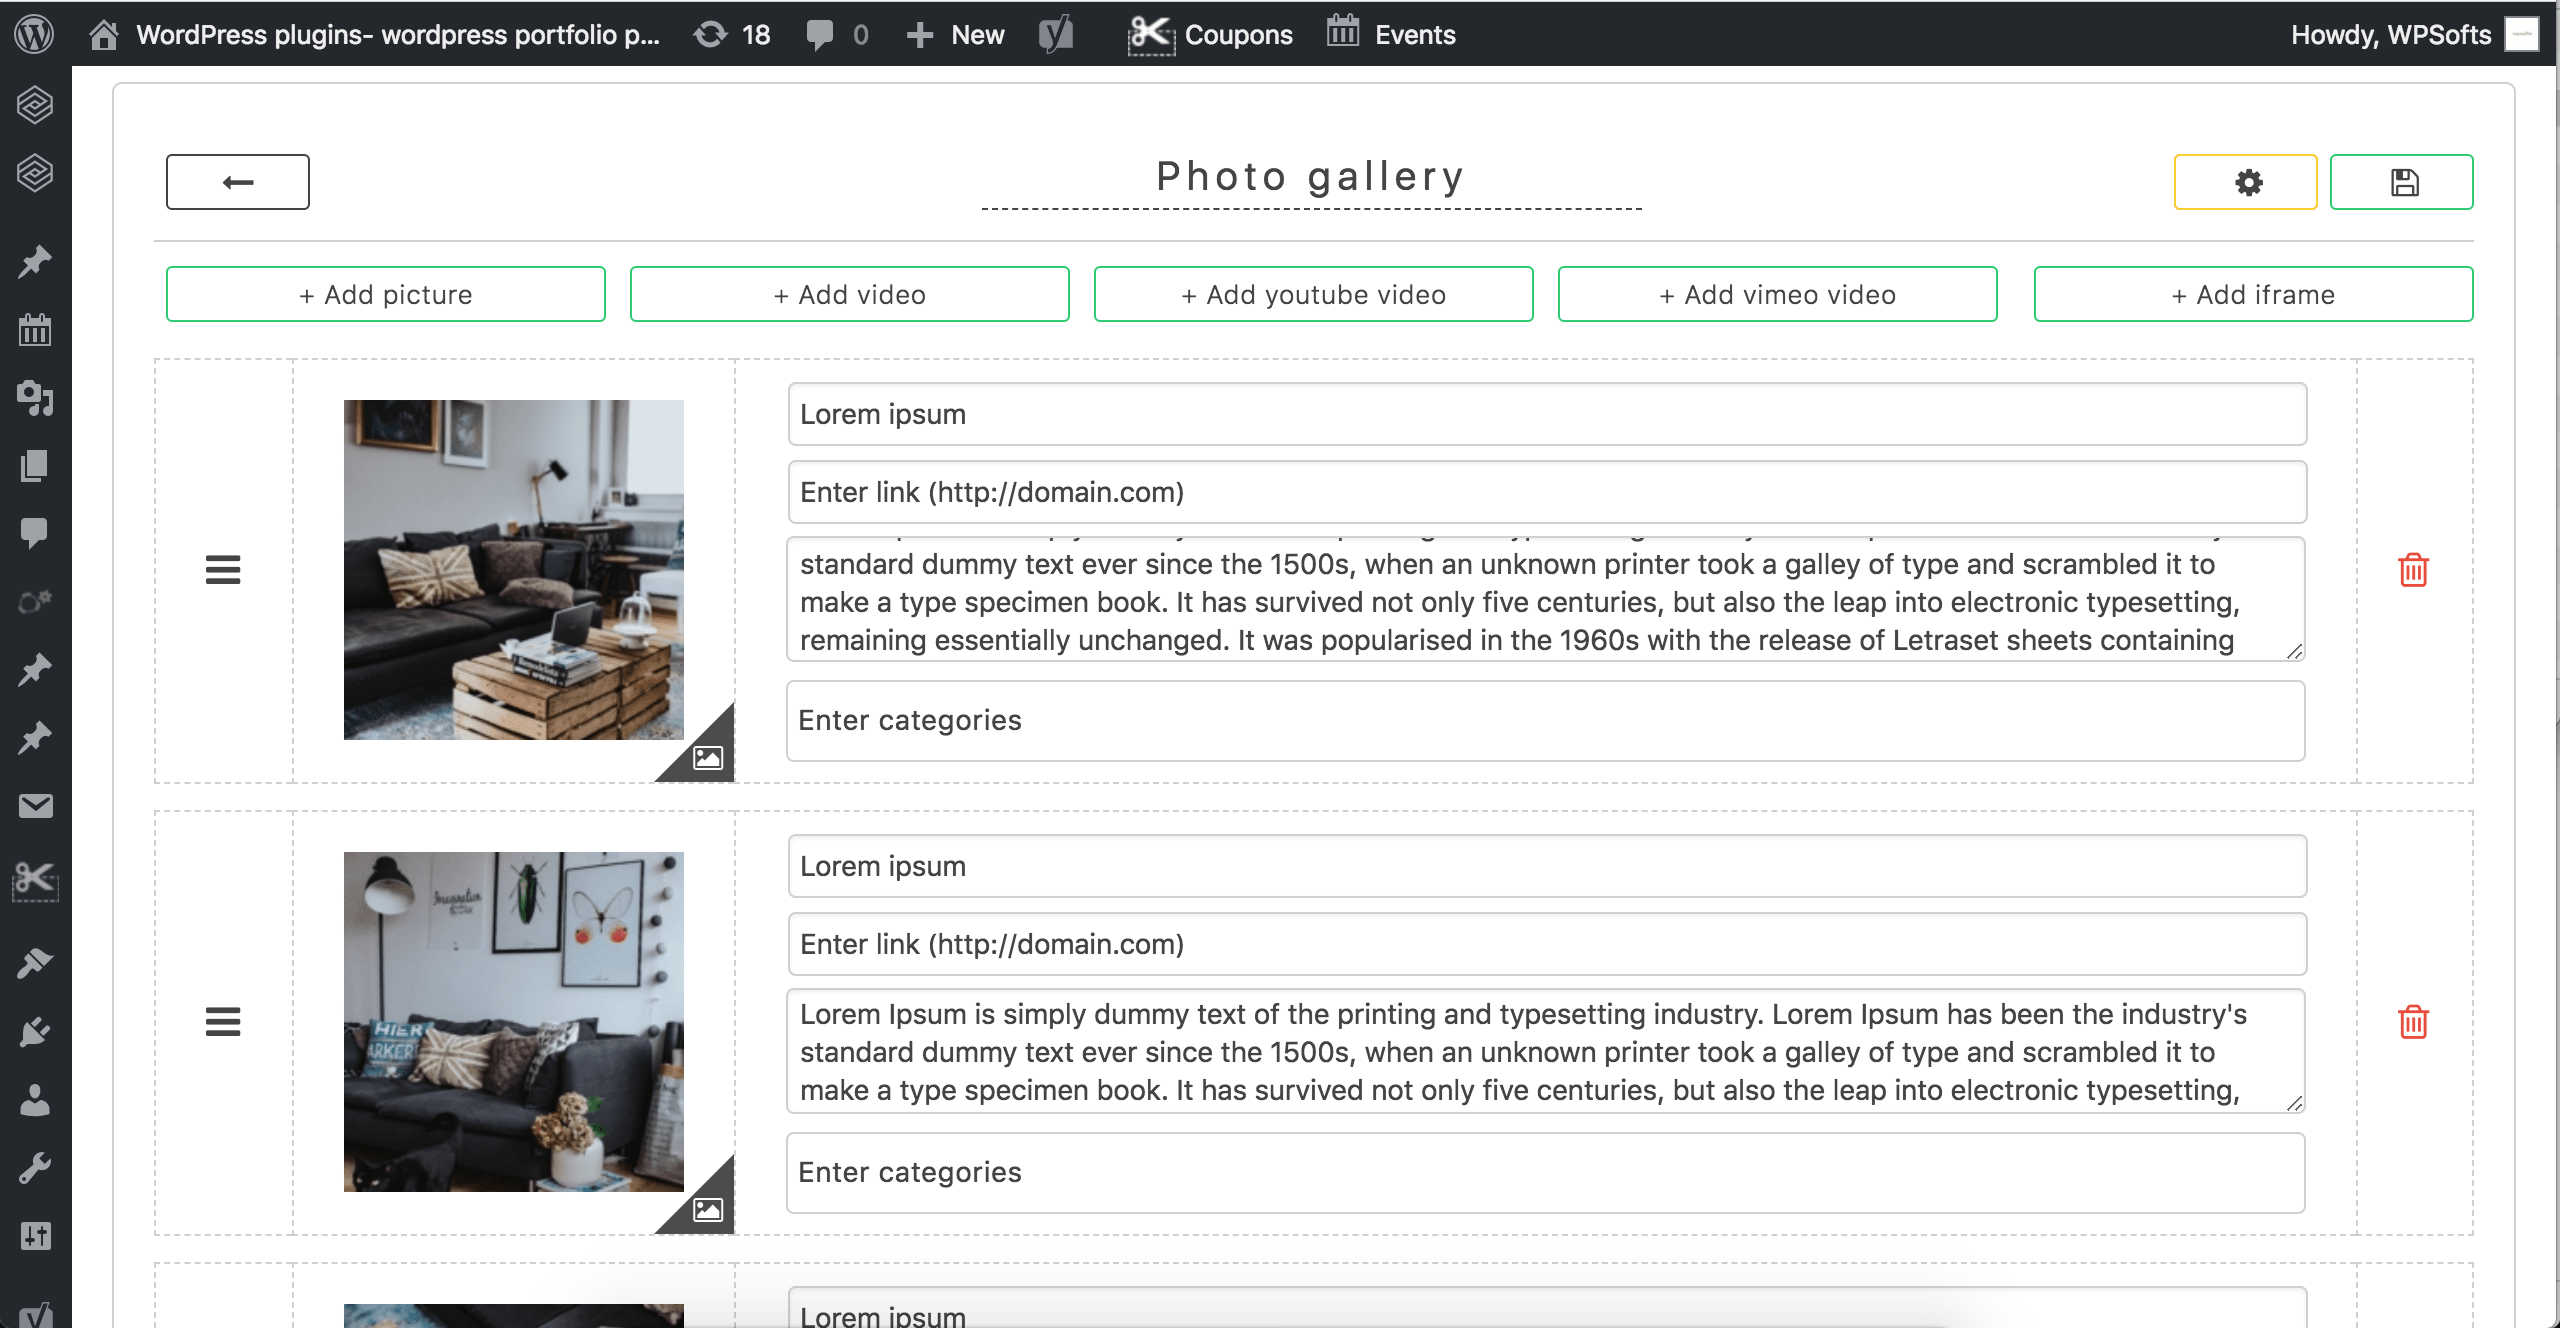Open the Howdy, WPSofts account menu
The height and width of the screenshot is (1328, 2560).
pyautogui.click(x=2391, y=34)
